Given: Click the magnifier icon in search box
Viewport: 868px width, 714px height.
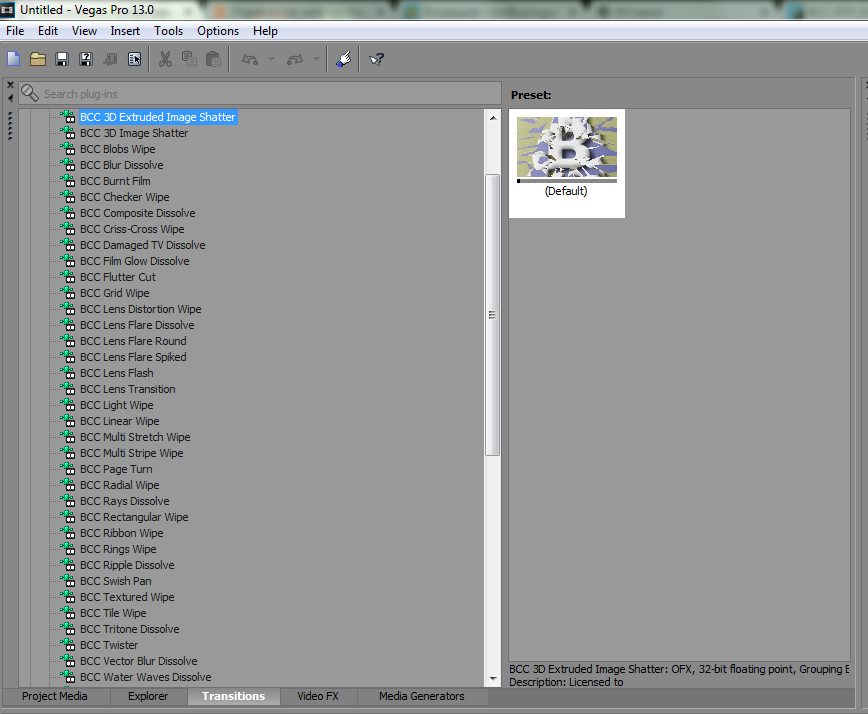Looking at the screenshot, I should click(29, 94).
